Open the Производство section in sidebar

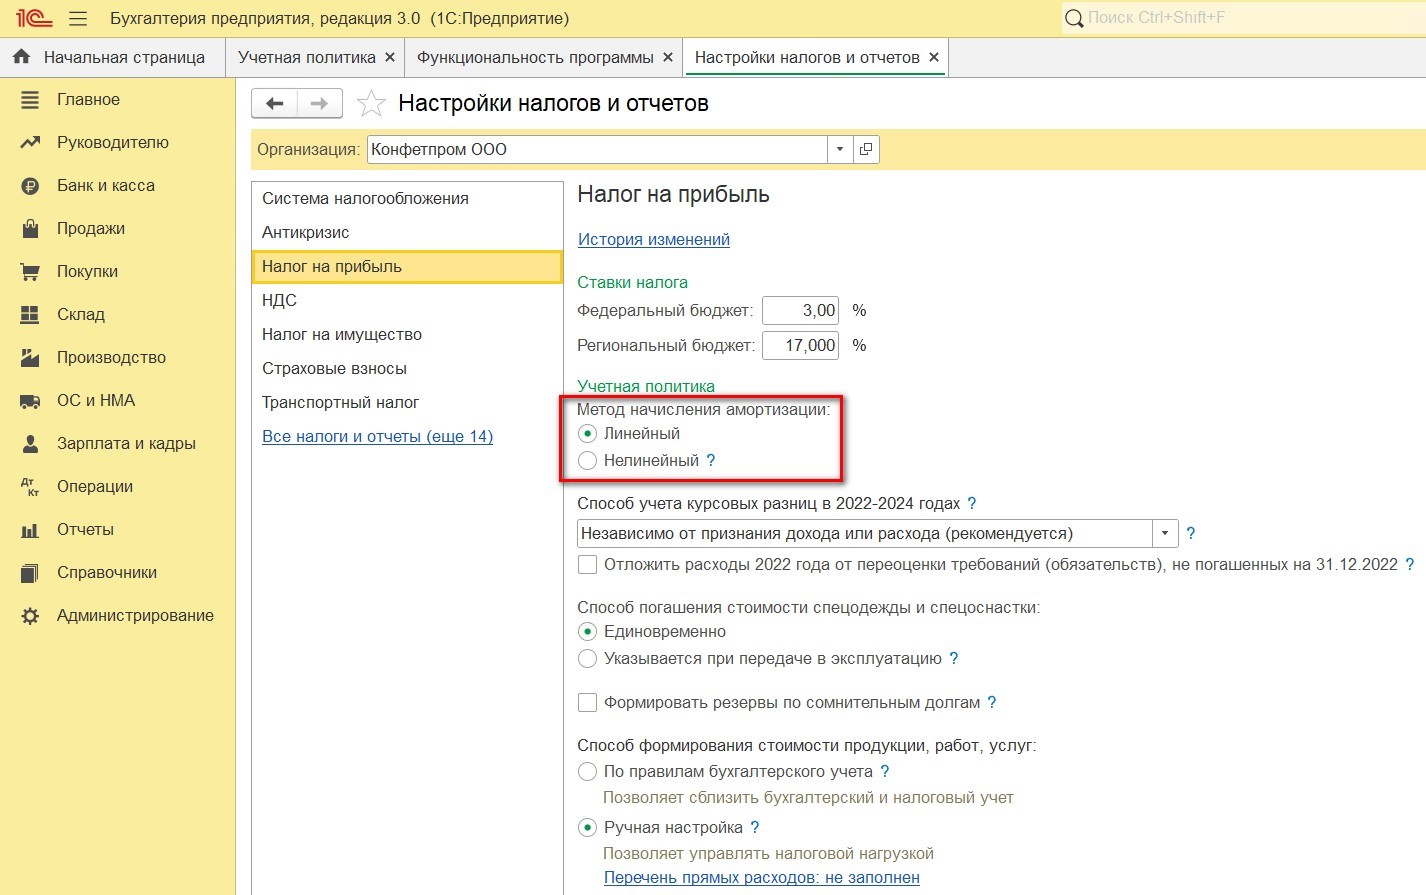[x=111, y=357]
